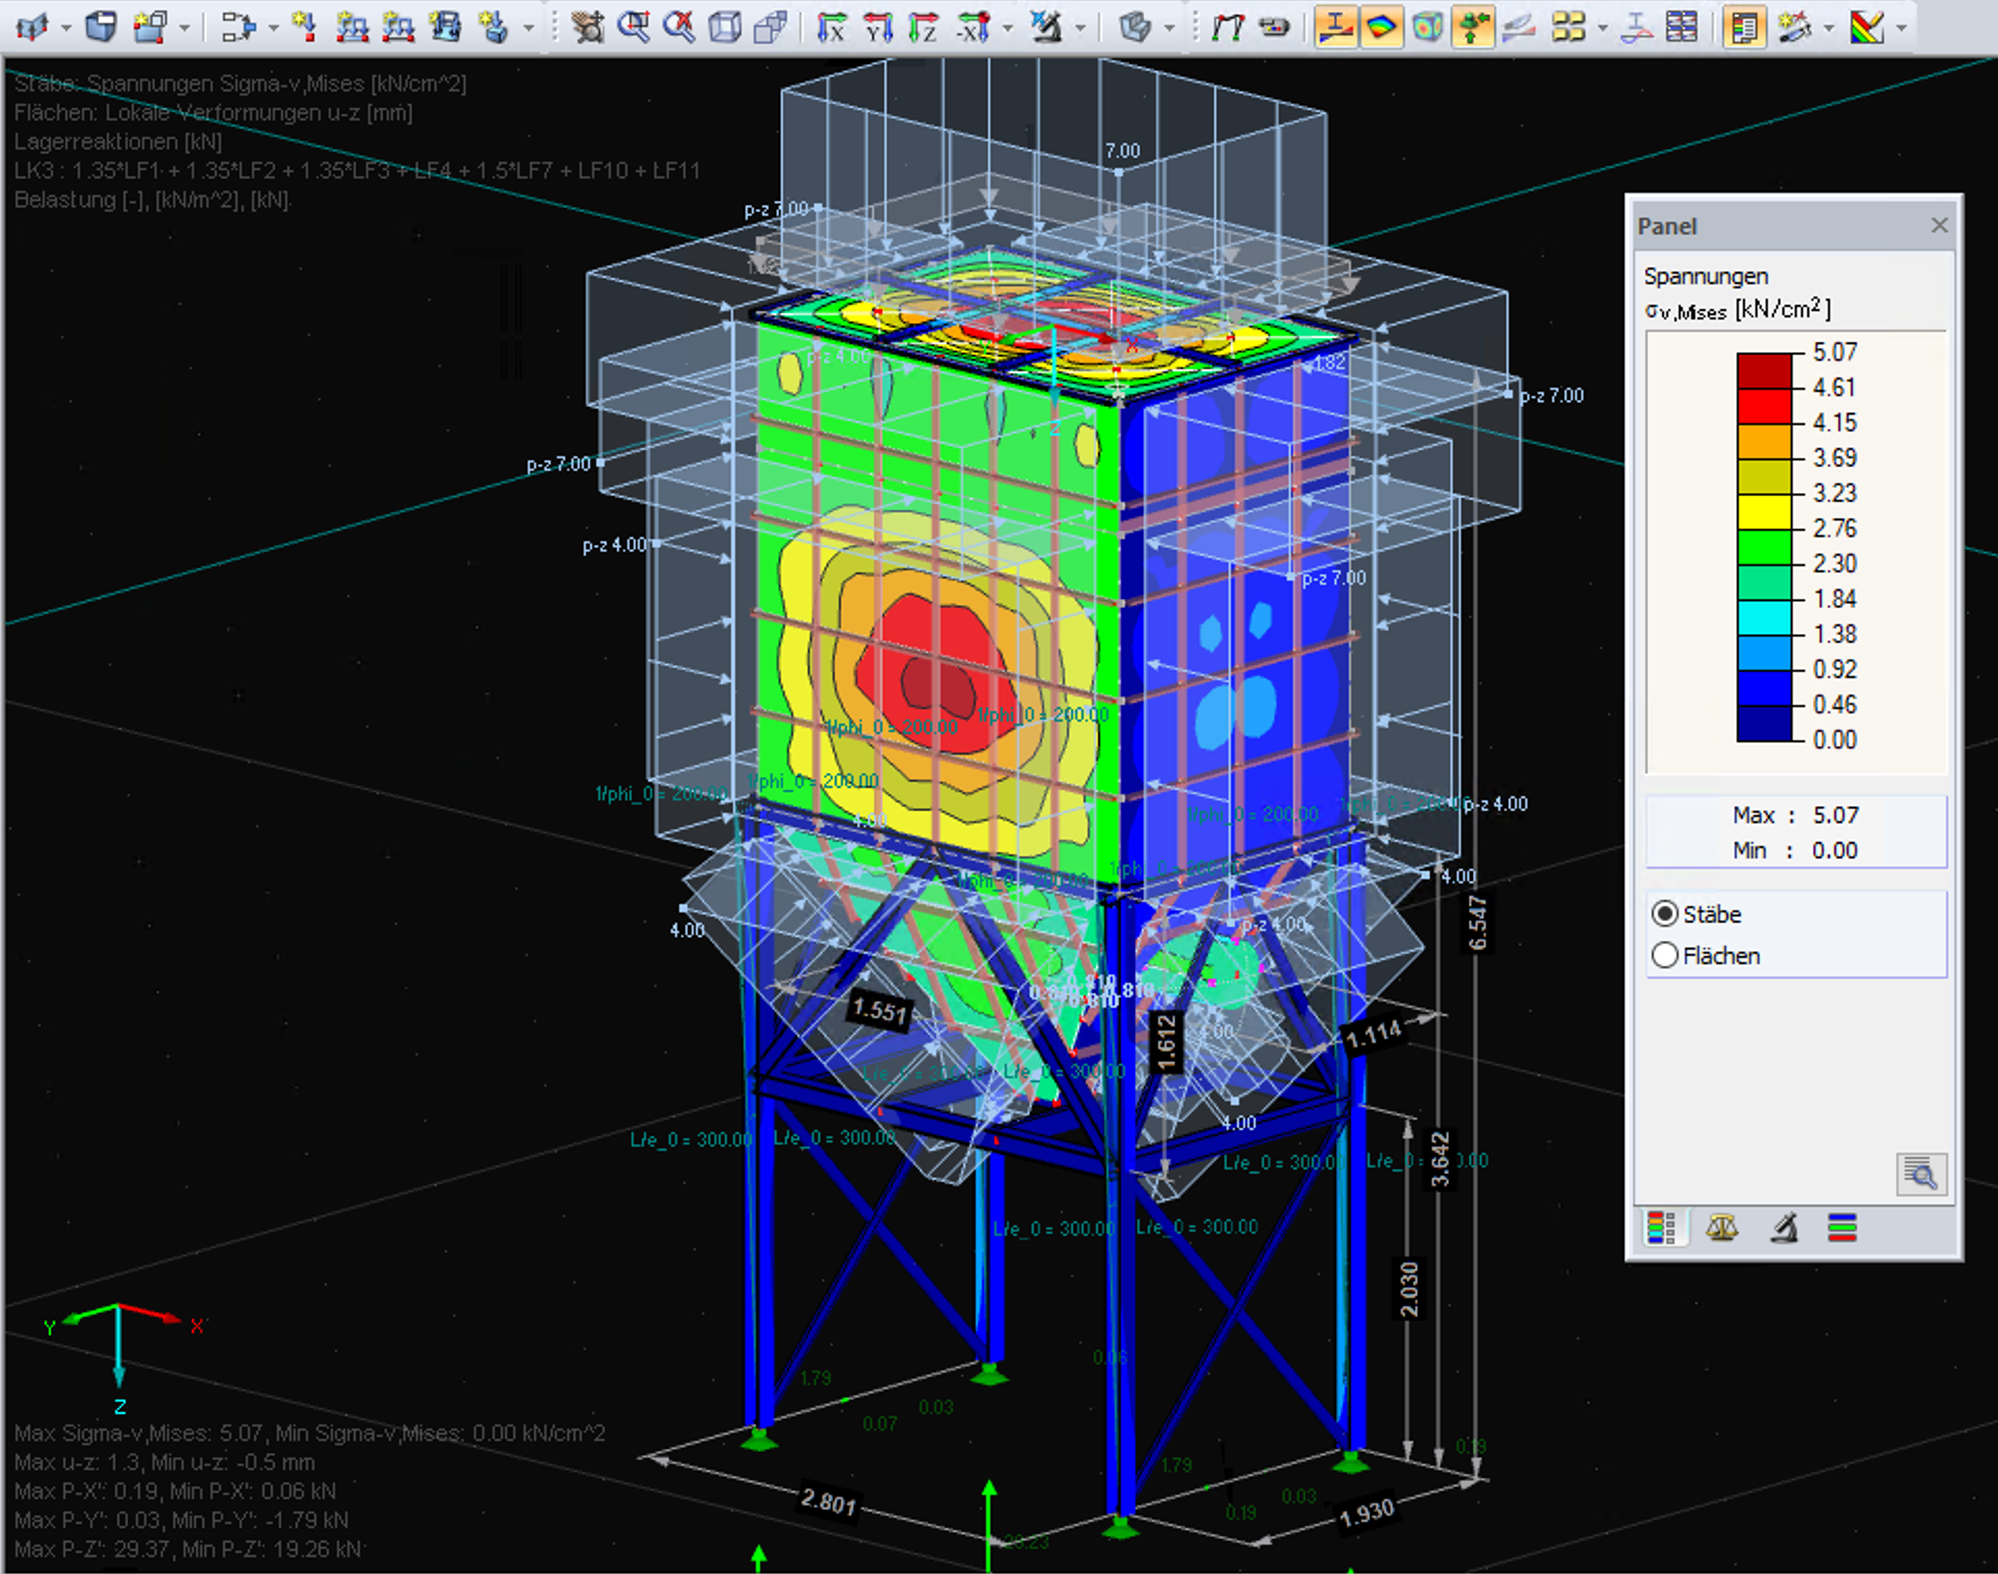1998x1574 pixels.
Task: Select the Stäbe radio button
Action: pos(1666,914)
